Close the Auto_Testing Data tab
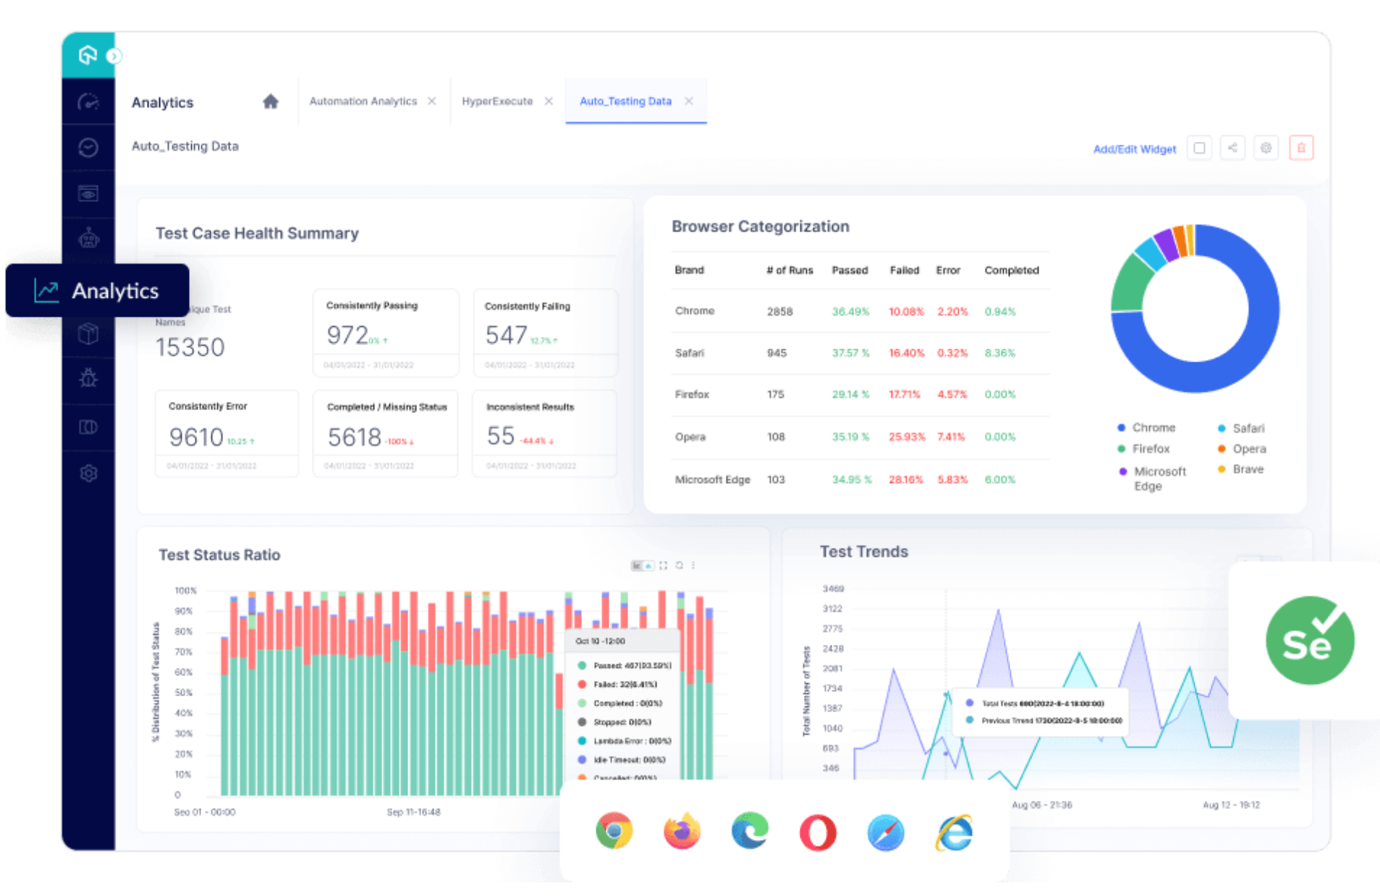Image resolution: width=1380 pixels, height=896 pixels. 688,101
